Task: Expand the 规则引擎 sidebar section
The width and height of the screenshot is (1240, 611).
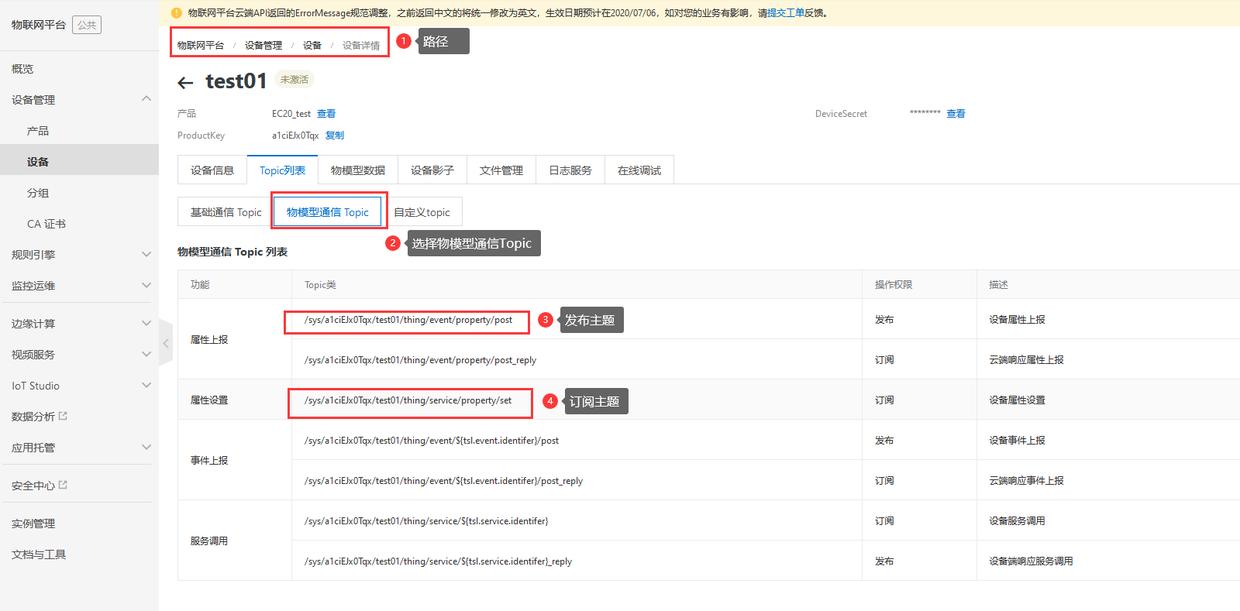Action: [x=145, y=254]
